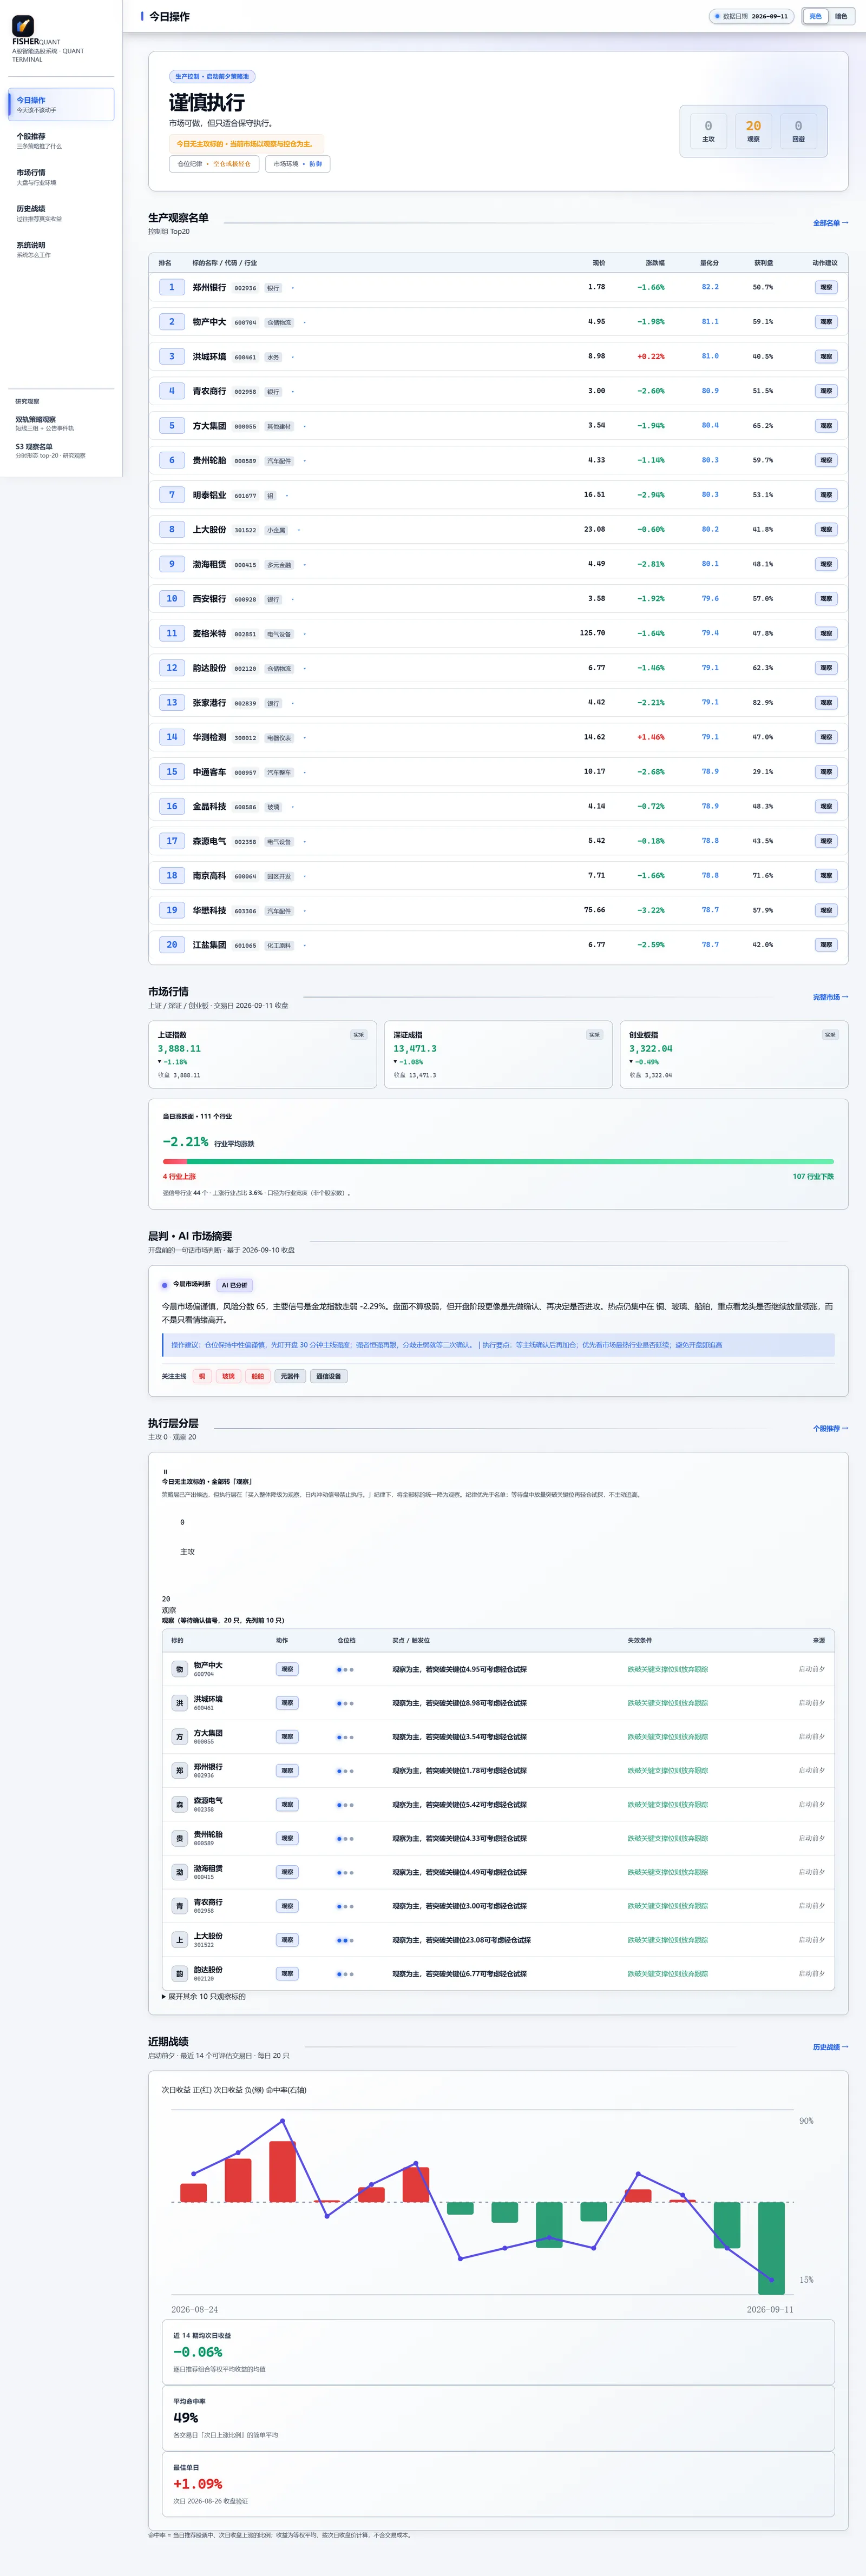Open 历史战绩 in the sidebar
The image size is (866, 2576).
(61, 213)
